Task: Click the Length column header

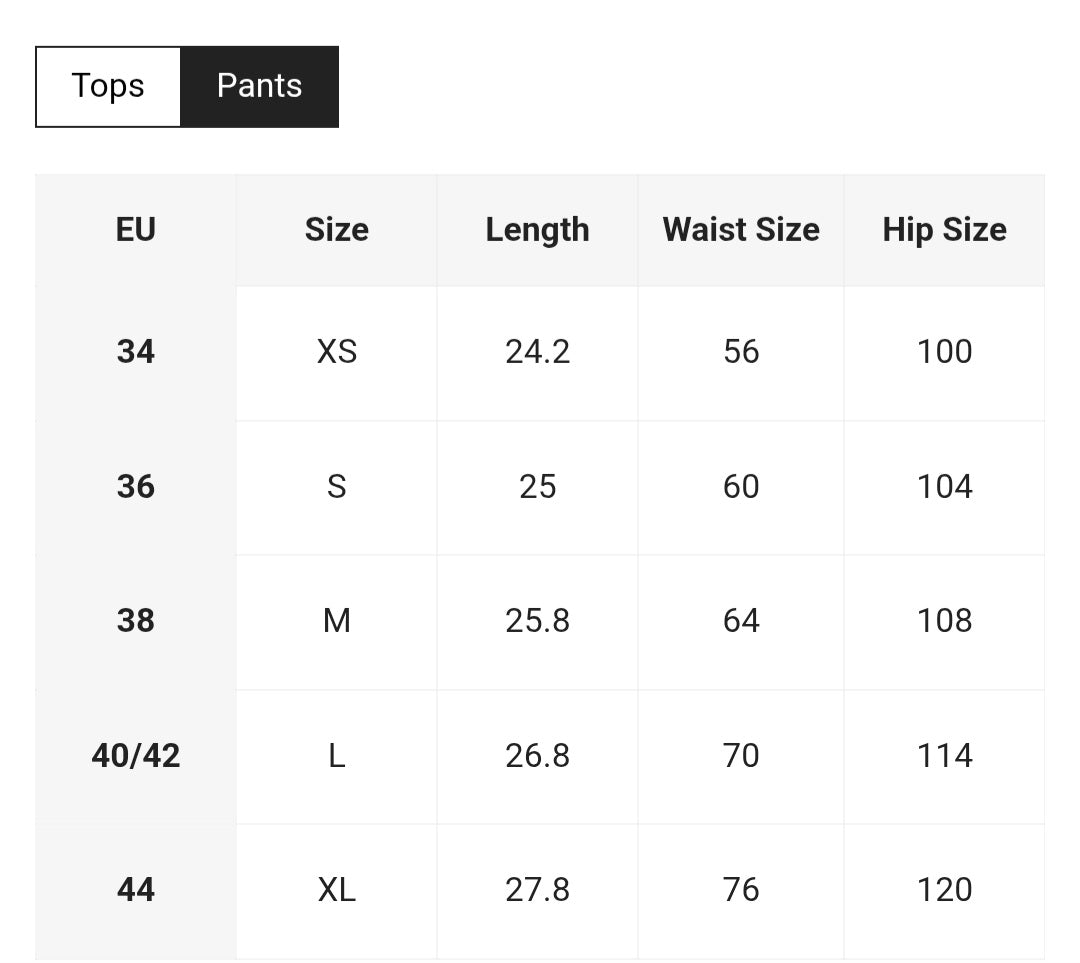Action: 537,230
